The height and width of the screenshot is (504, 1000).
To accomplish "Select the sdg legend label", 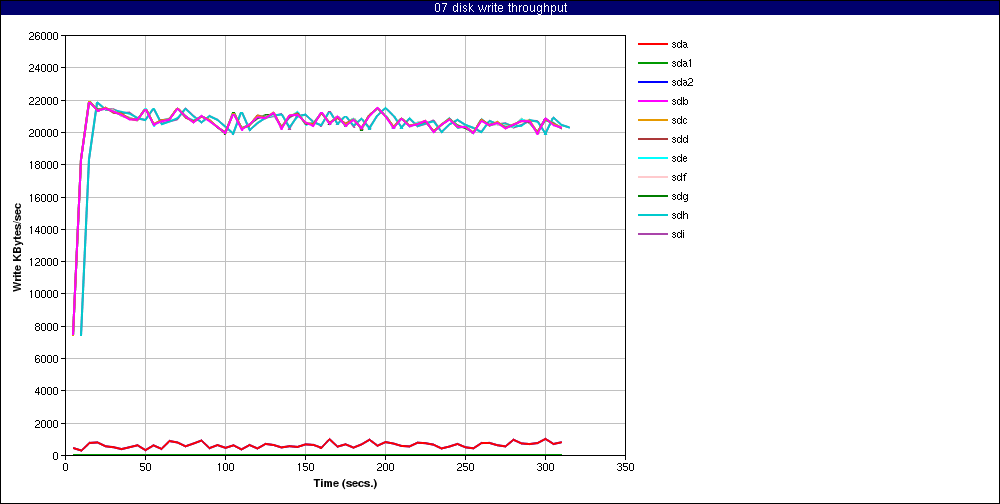I will [x=680, y=196].
